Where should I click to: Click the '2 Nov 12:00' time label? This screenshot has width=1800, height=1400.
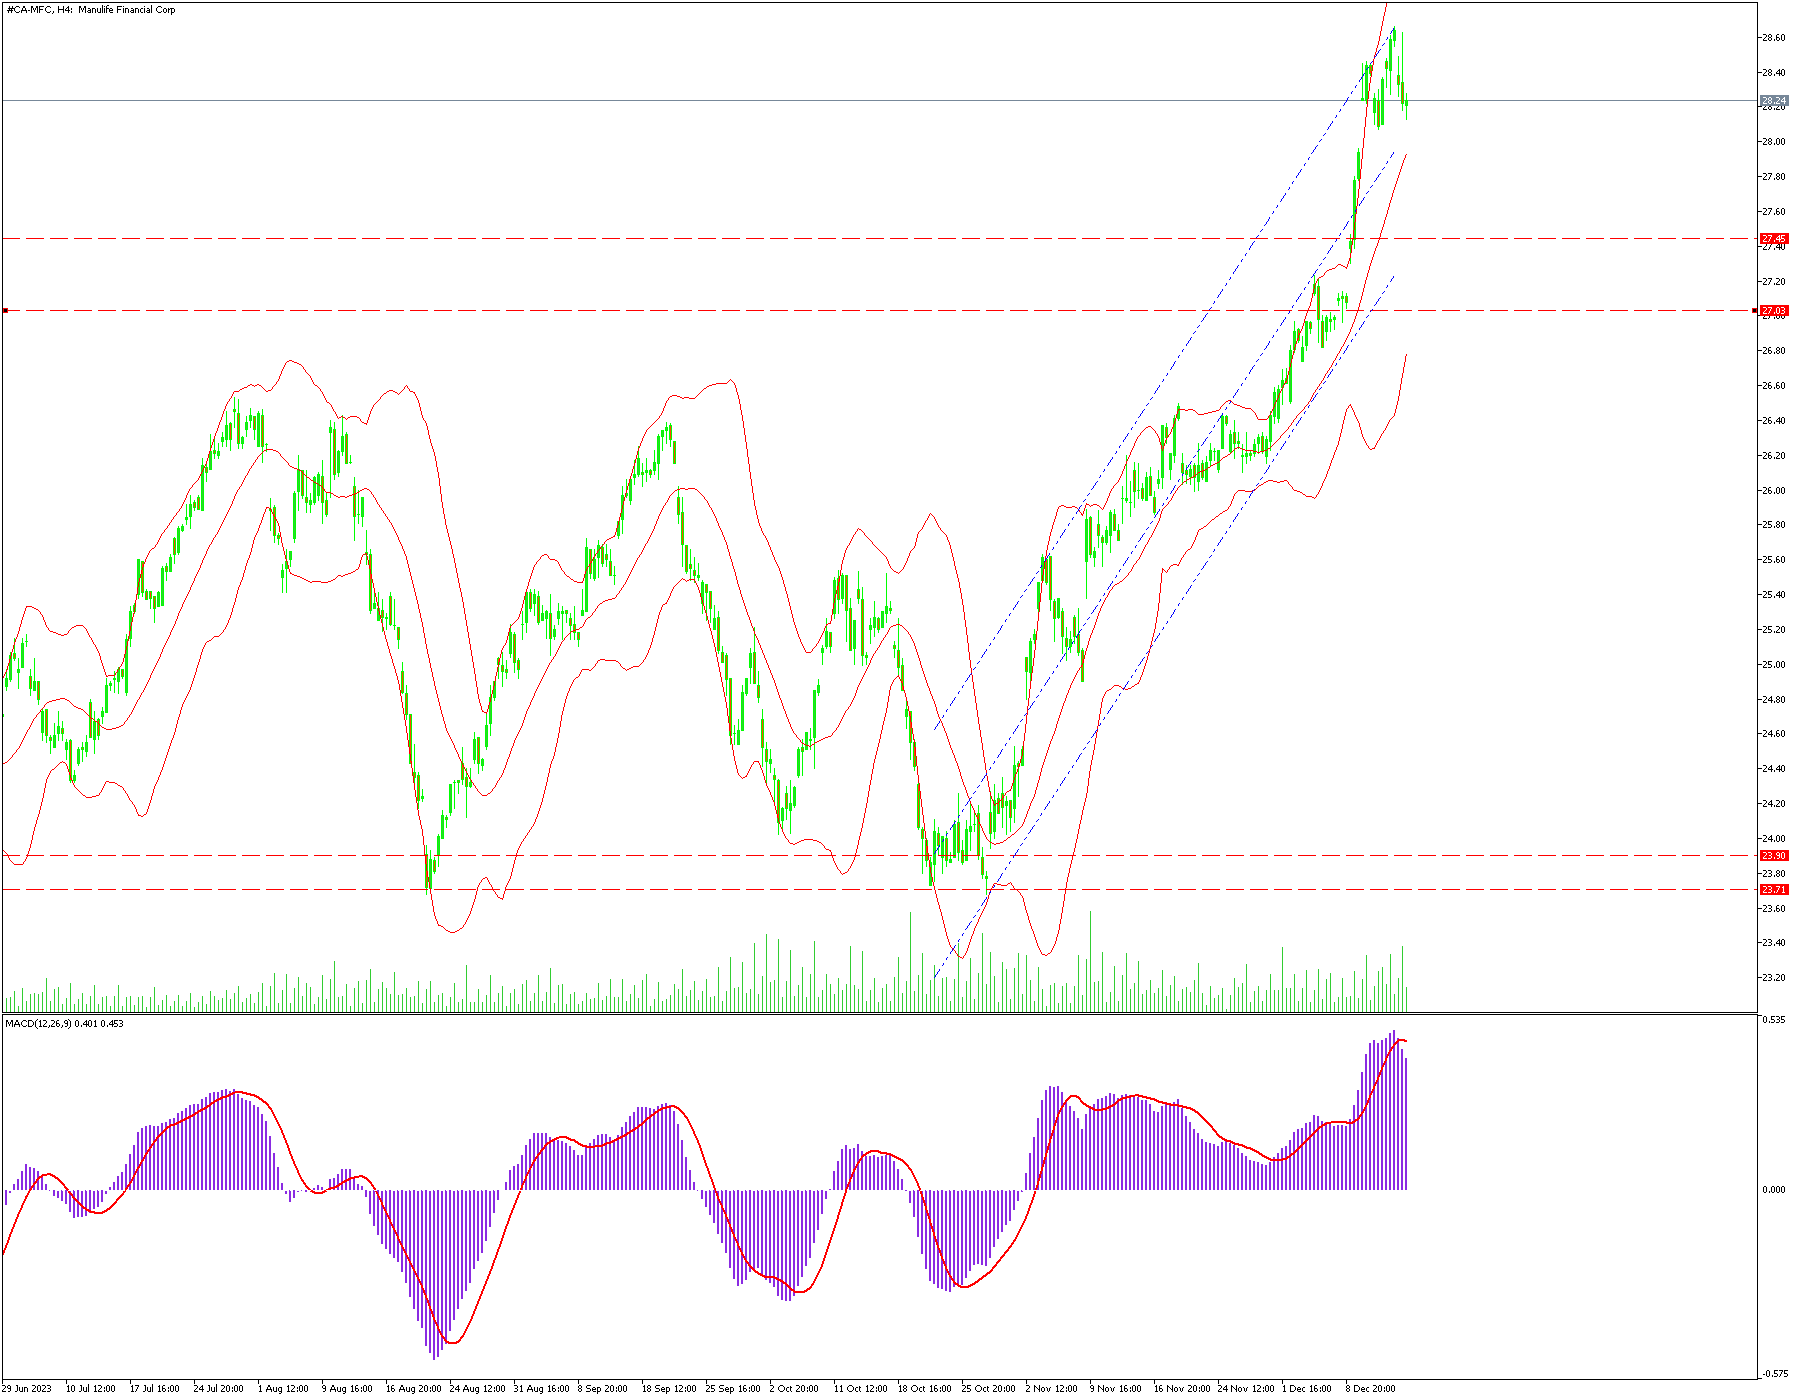[1052, 1389]
